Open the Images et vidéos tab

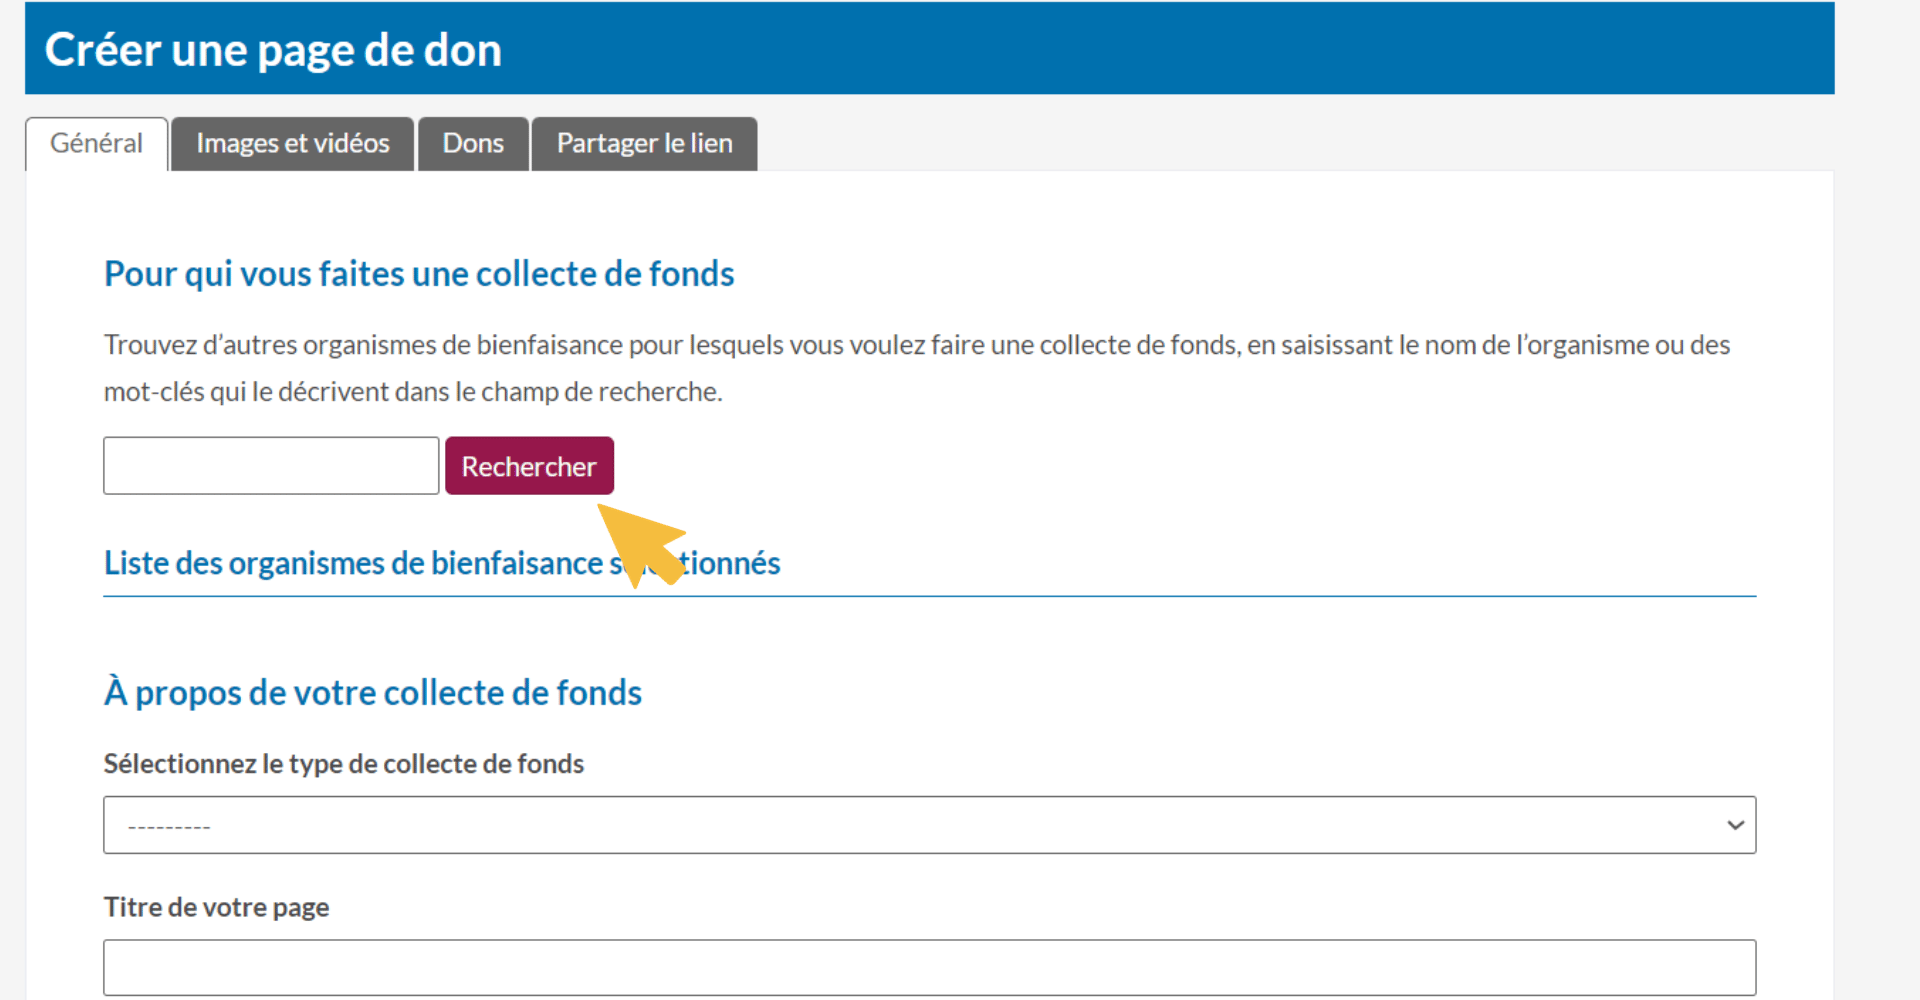292,144
